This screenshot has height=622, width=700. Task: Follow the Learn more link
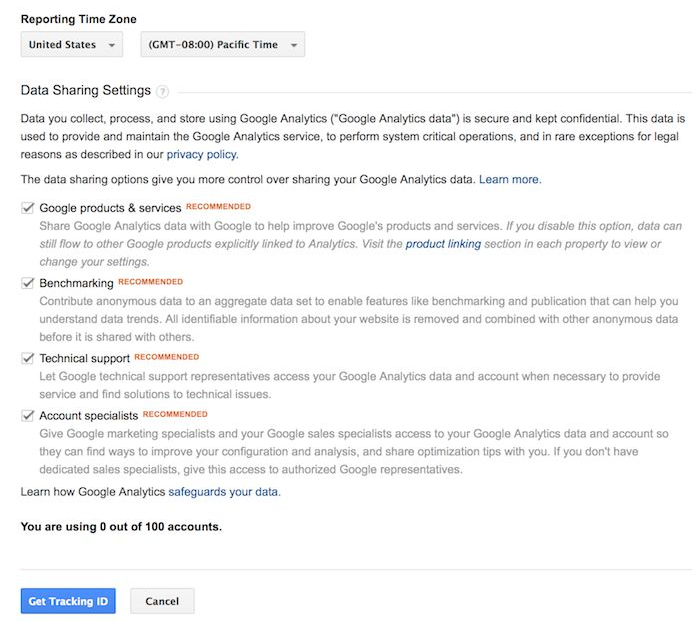[509, 180]
